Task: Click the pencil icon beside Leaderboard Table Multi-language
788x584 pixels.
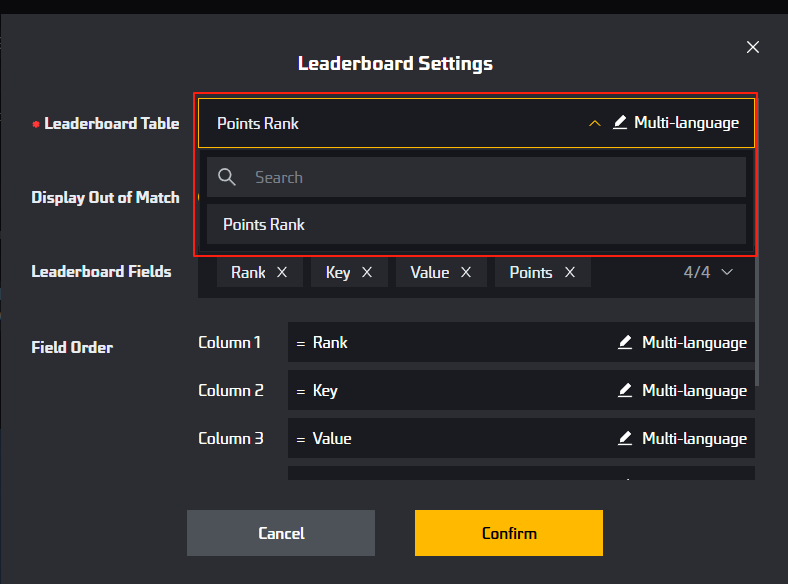Action: (620, 123)
